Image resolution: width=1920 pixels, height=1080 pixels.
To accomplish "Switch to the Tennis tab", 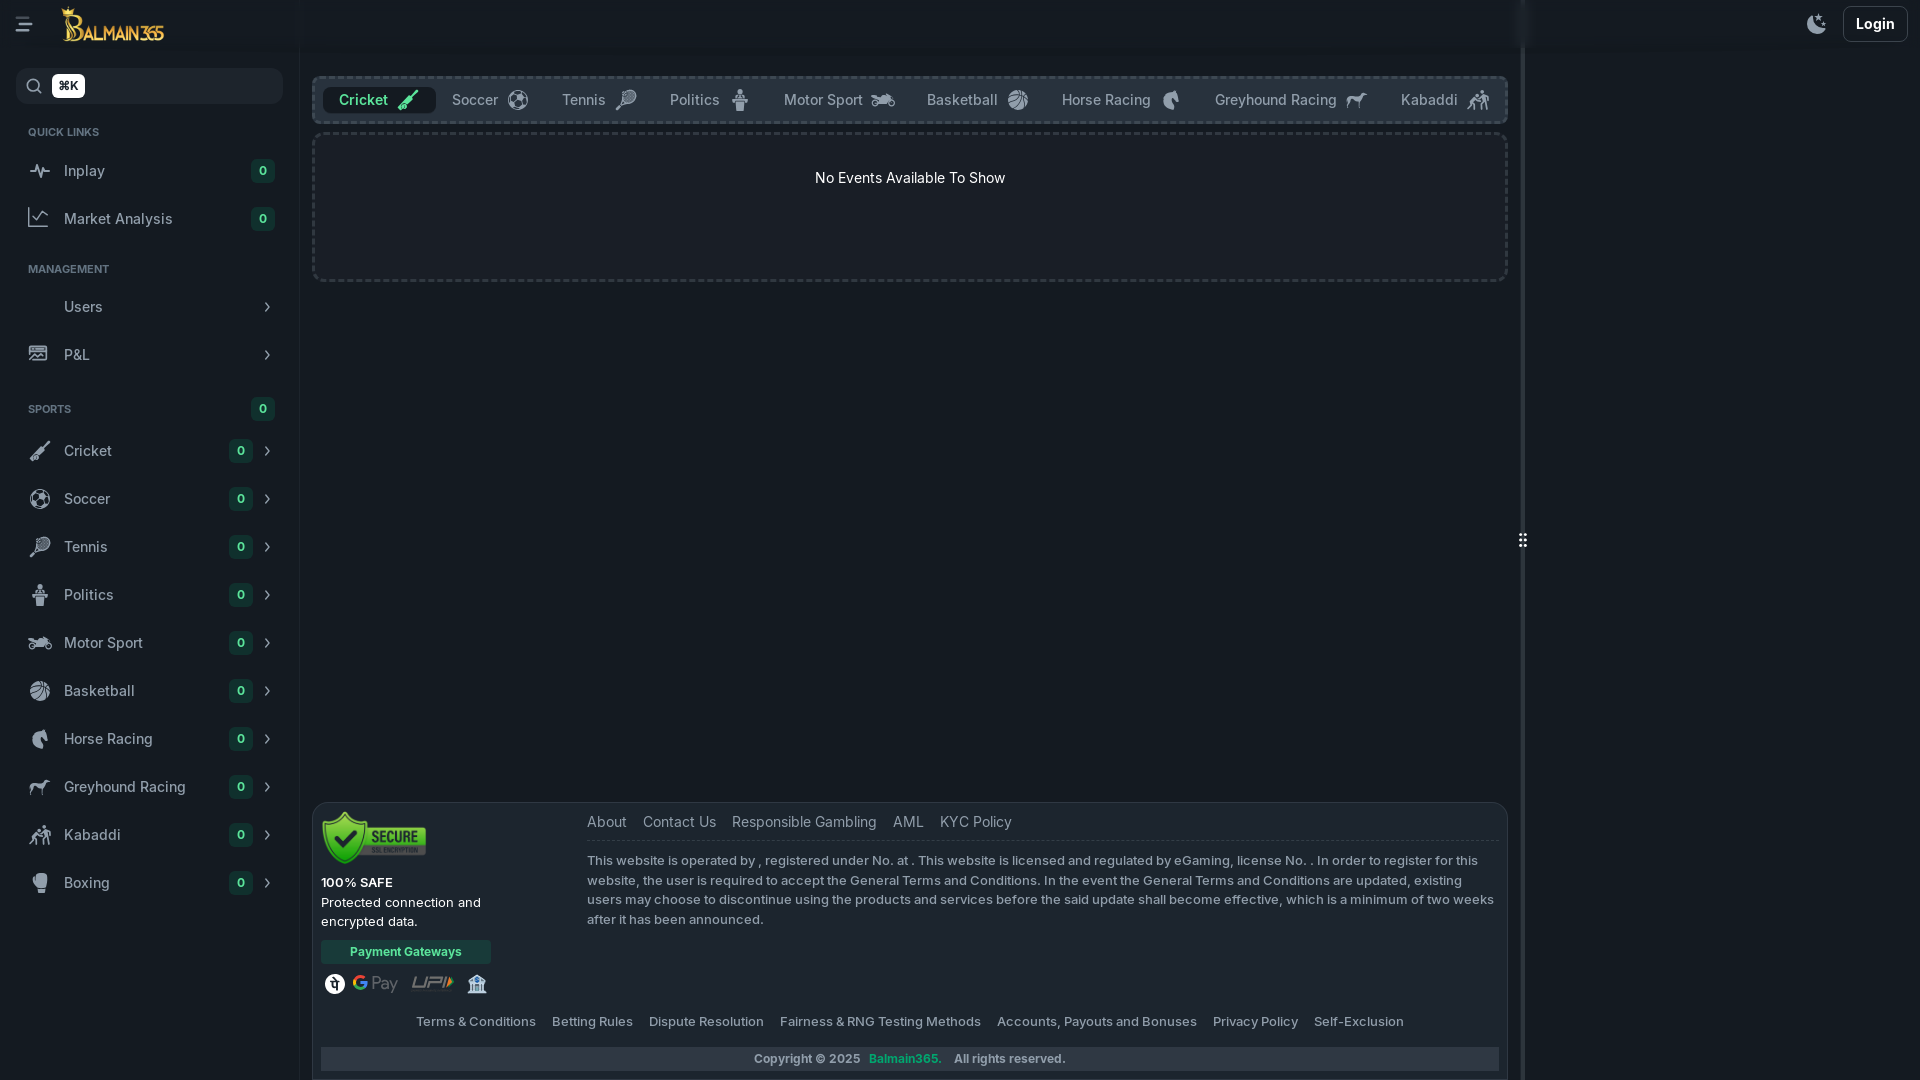I will coord(598,100).
